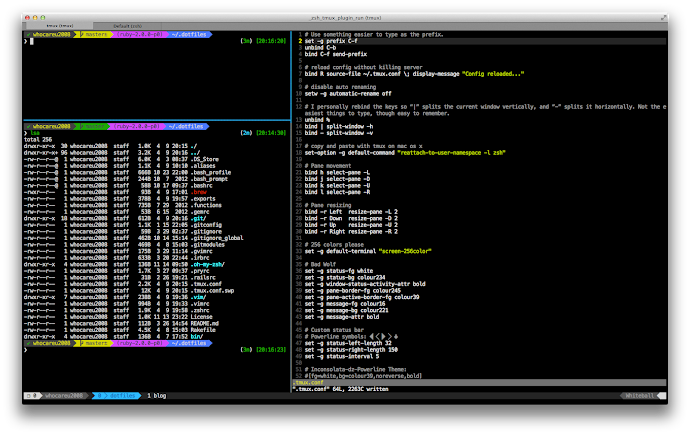690x435 pixels.
Task: Click .gitmodules in the file listing
Action: (207, 245)
